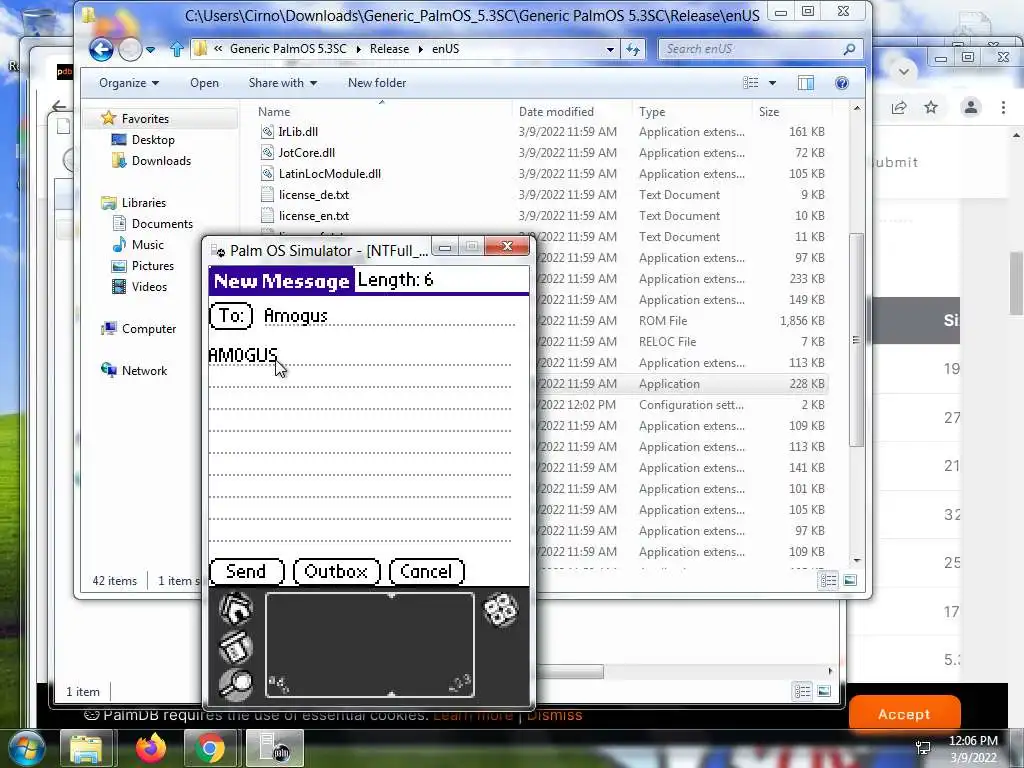Click the IrLib.dll file icon
Image resolution: width=1024 pixels, height=768 pixels.
(x=267, y=132)
